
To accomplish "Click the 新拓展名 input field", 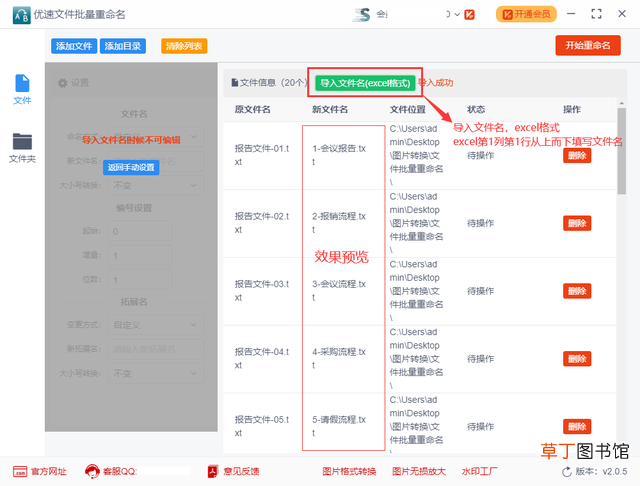I will [156, 349].
